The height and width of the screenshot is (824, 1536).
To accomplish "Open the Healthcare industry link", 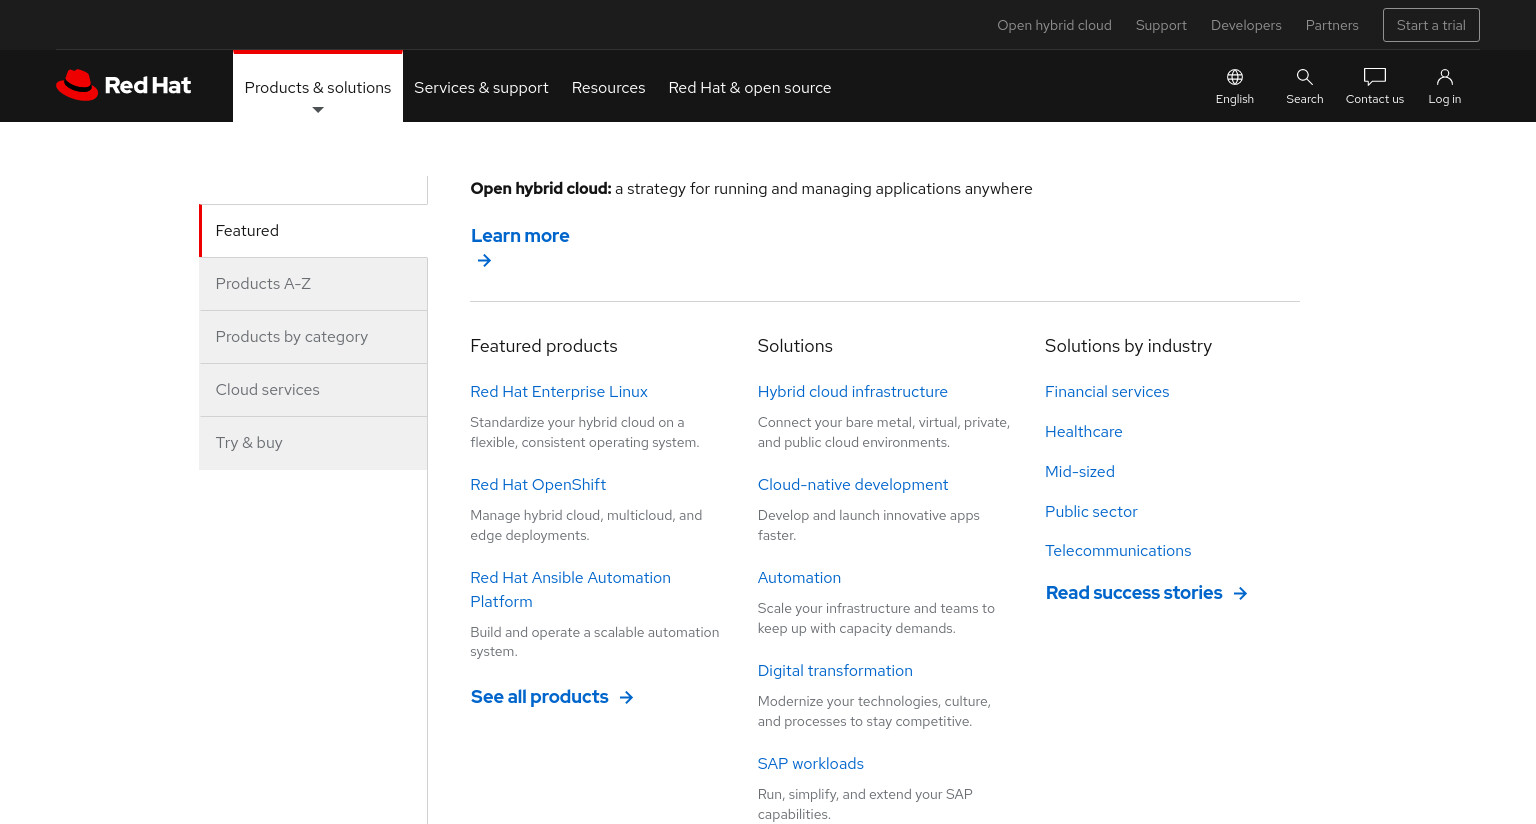I will (1084, 432).
